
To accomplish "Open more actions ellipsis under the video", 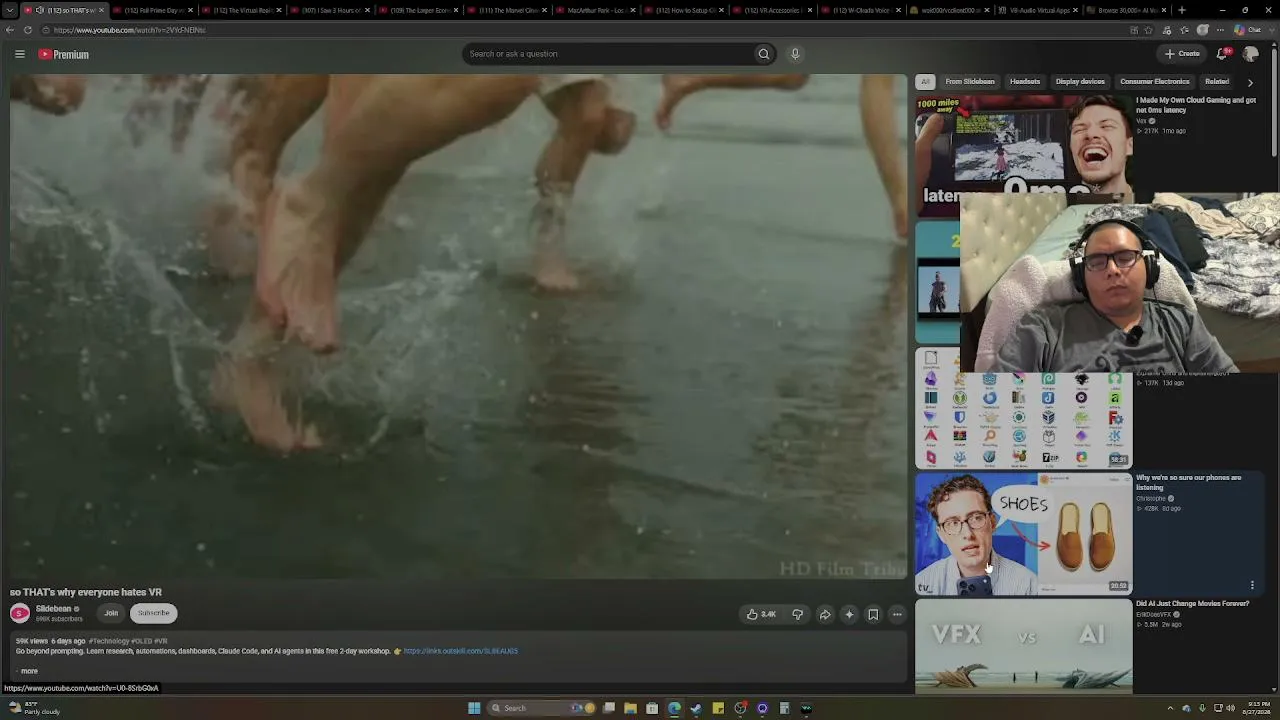I will point(897,614).
